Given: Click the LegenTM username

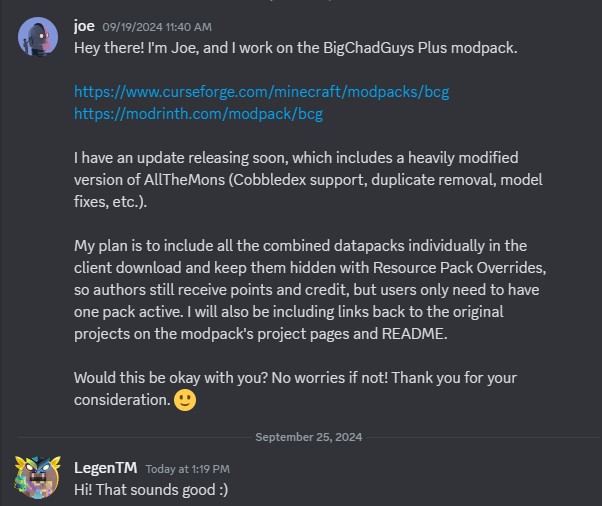Looking at the screenshot, I should coord(103,467).
